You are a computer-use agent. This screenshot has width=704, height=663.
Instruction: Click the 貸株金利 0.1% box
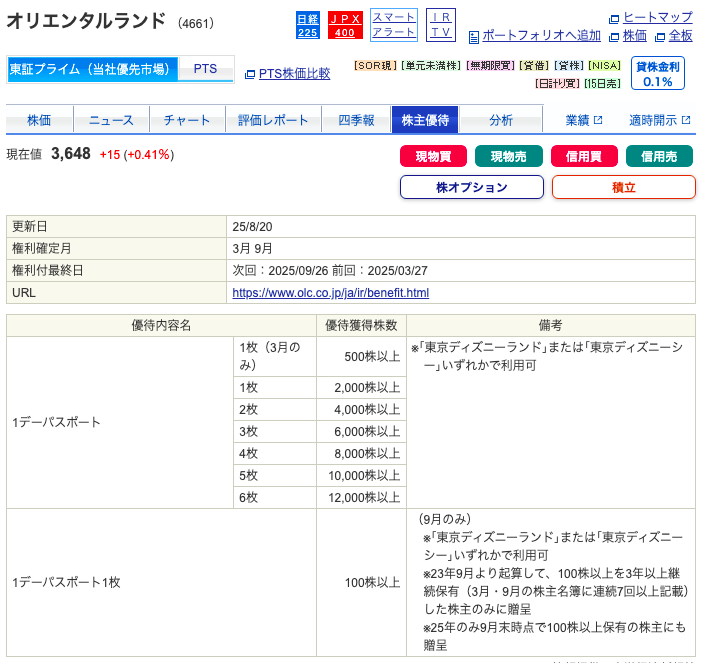point(657,73)
